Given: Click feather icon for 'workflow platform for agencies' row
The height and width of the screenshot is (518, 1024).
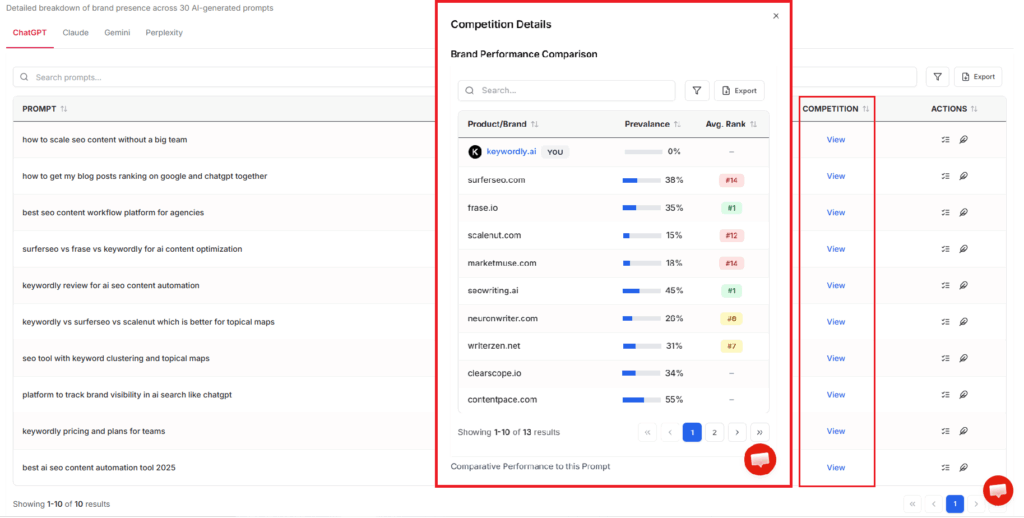Looking at the screenshot, I should (963, 212).
